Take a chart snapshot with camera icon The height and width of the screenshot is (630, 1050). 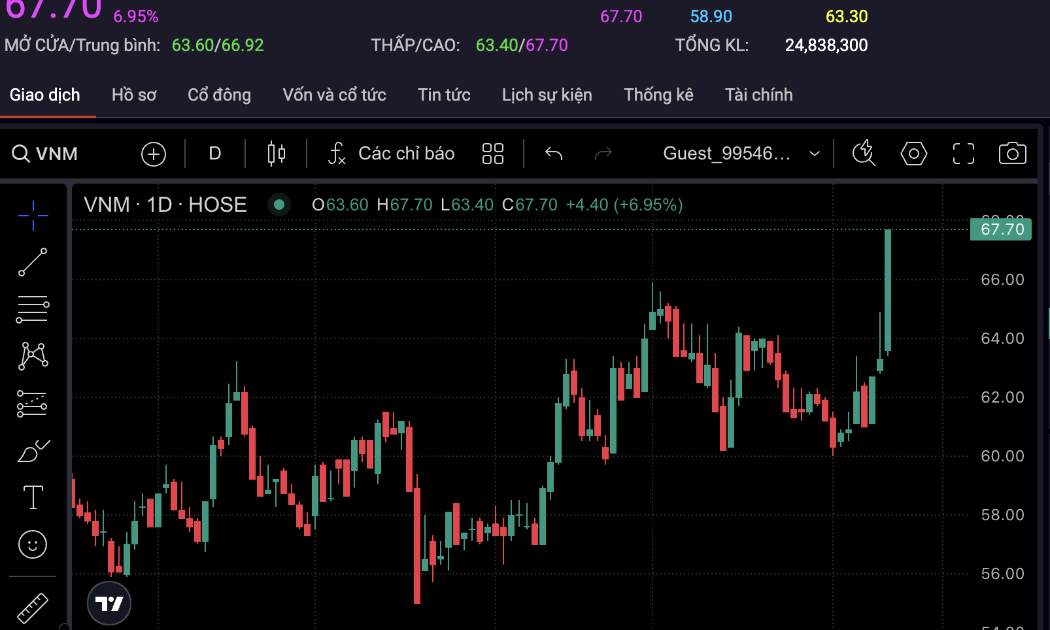[1012, 154]
